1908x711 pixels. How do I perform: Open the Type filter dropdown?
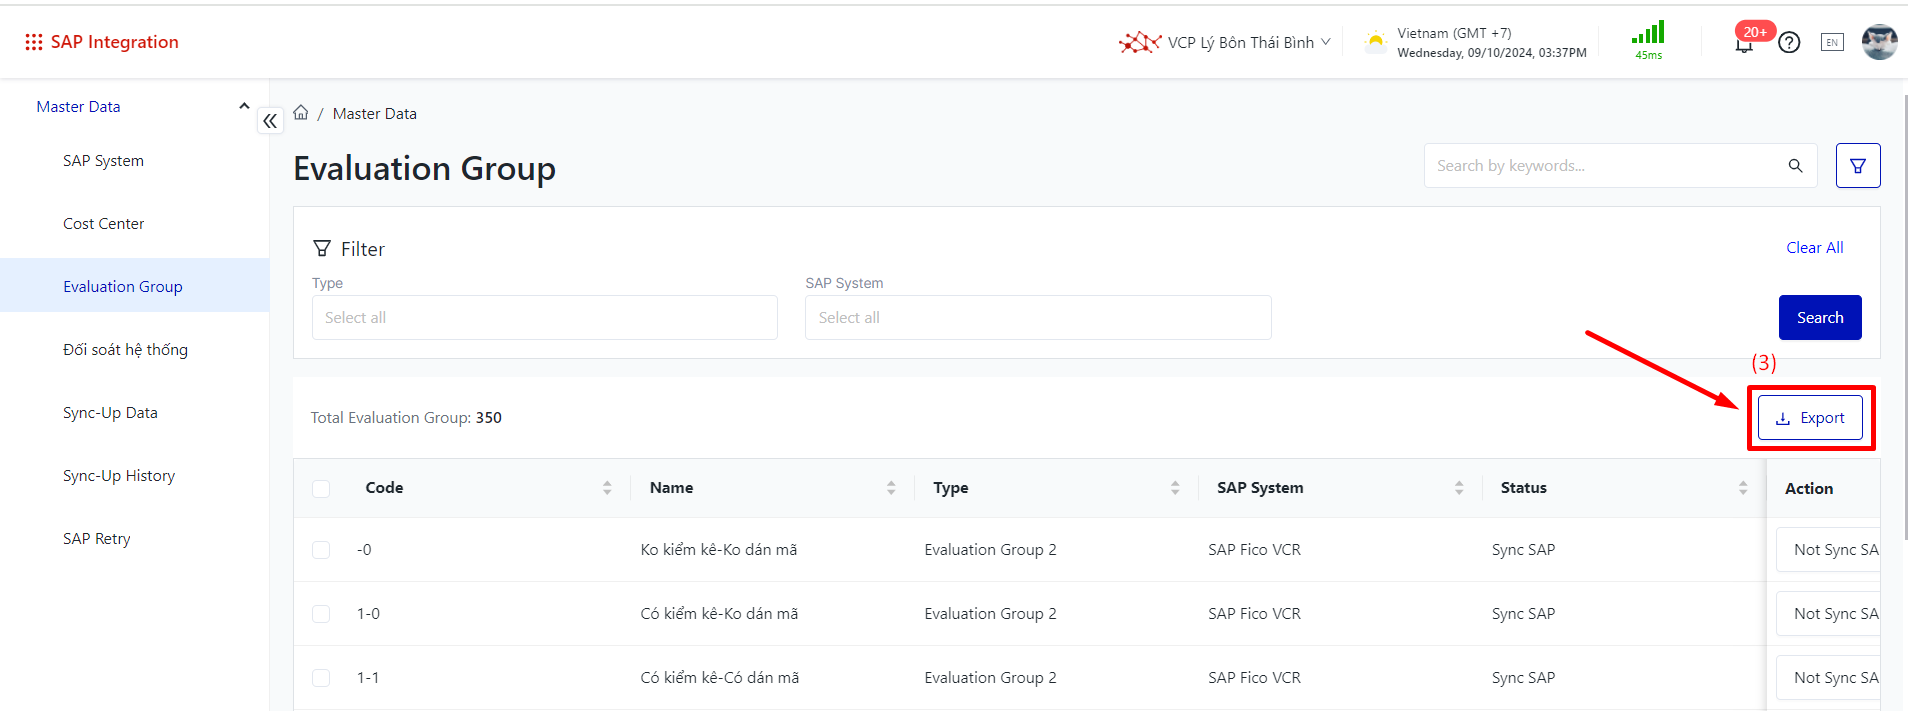pos(544,318)
